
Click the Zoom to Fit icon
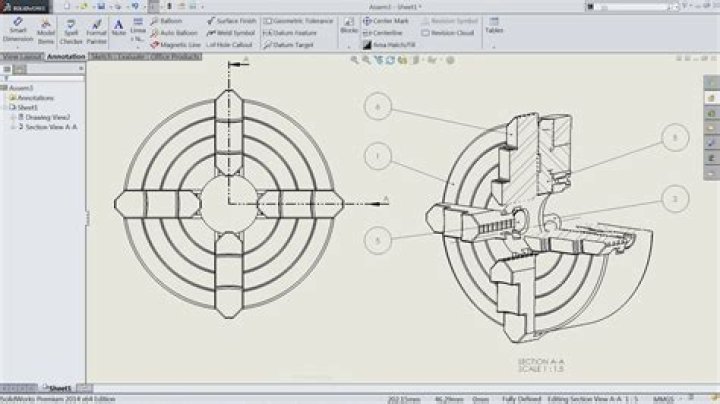[354, 60]
